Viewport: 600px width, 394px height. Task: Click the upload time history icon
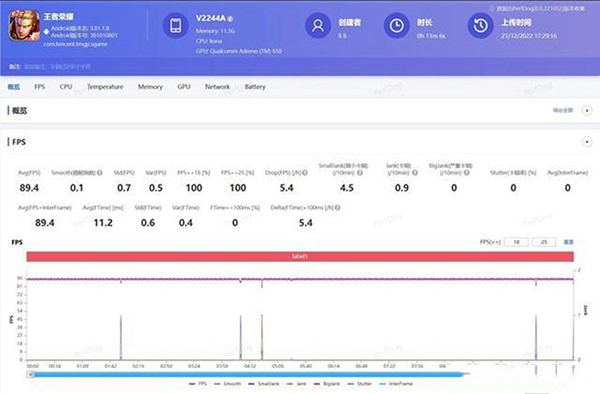pos(481,26)
